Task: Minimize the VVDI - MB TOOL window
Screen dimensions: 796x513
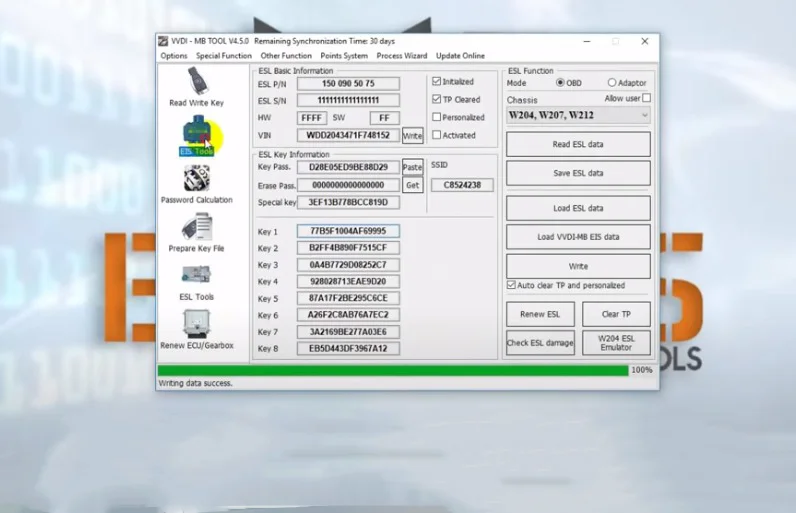Action: point(587,41)
